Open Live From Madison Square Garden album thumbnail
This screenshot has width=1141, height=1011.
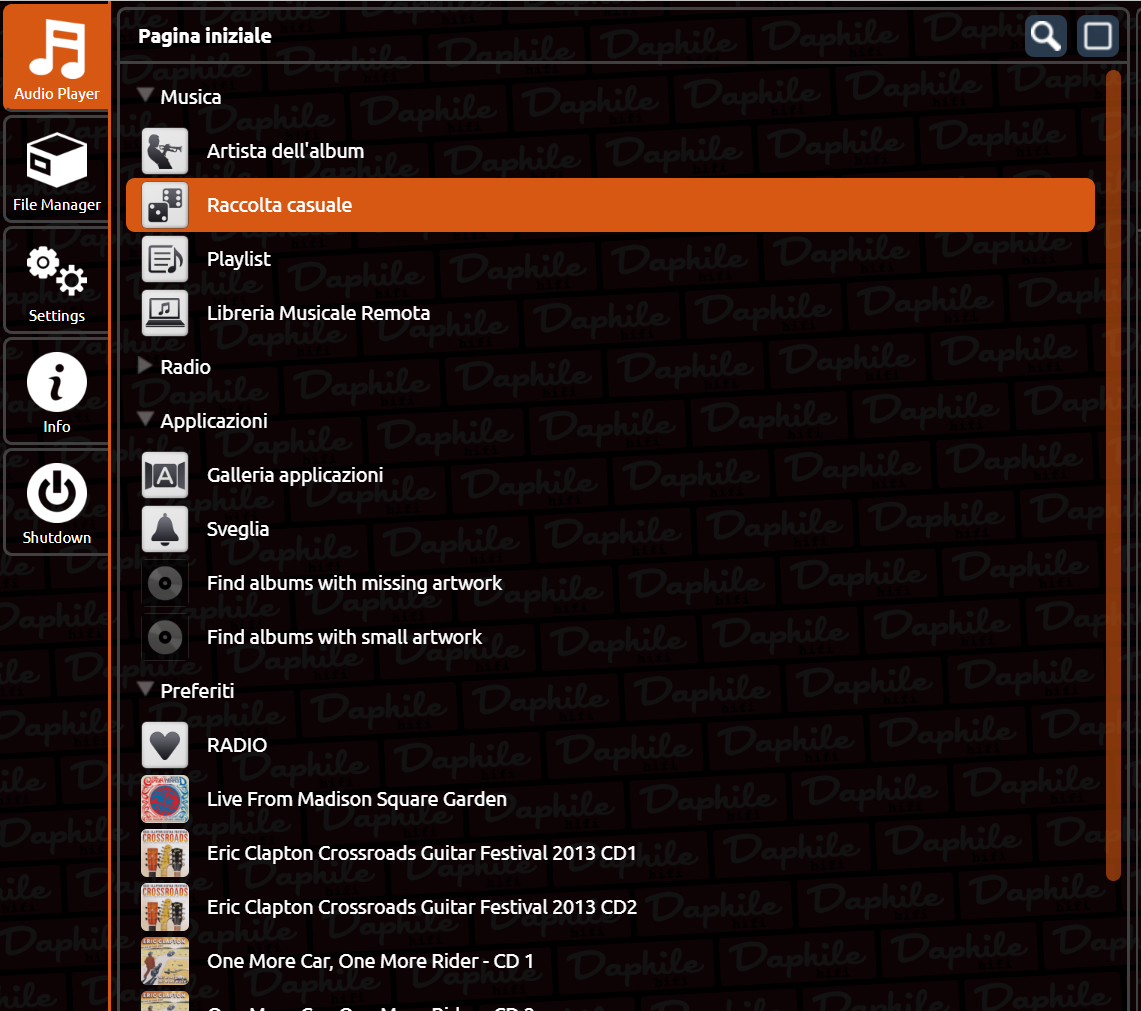pyautogui.click(x=164, y=799)
